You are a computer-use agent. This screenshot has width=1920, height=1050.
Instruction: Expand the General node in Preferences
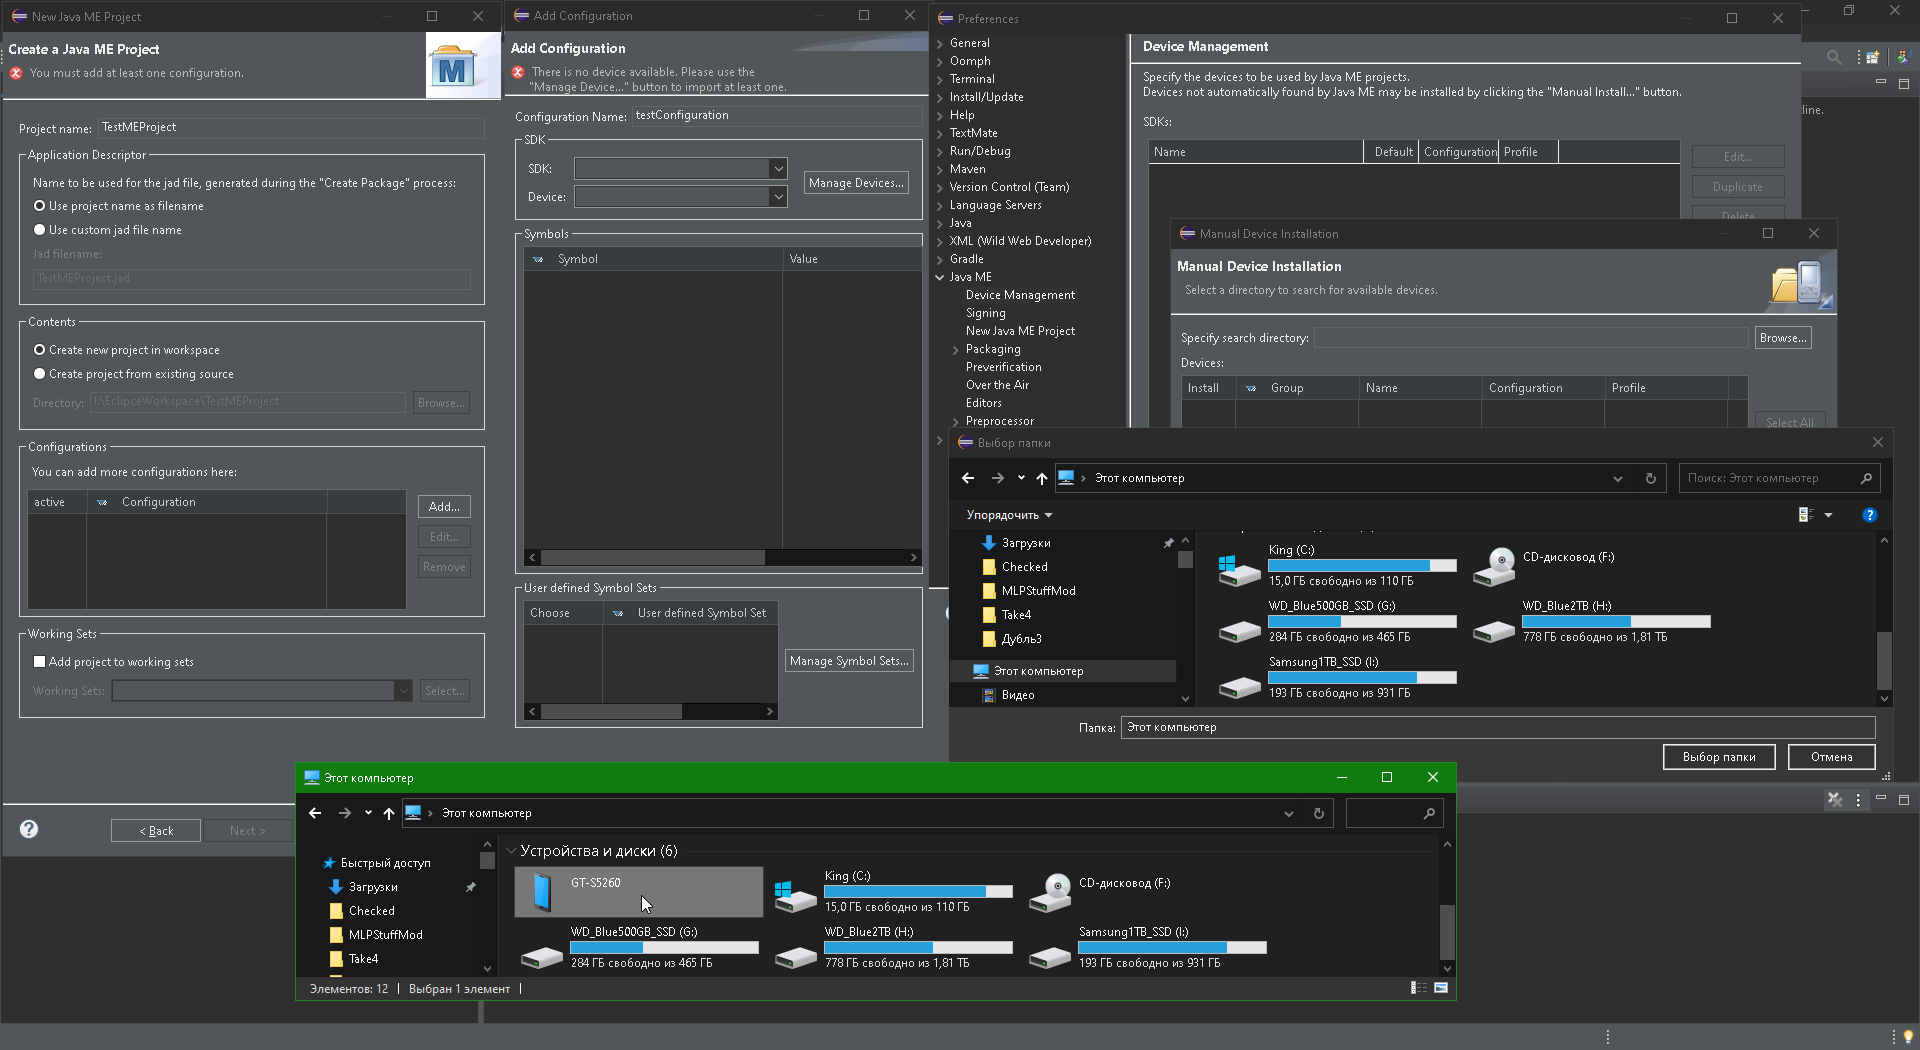(940, 44)
